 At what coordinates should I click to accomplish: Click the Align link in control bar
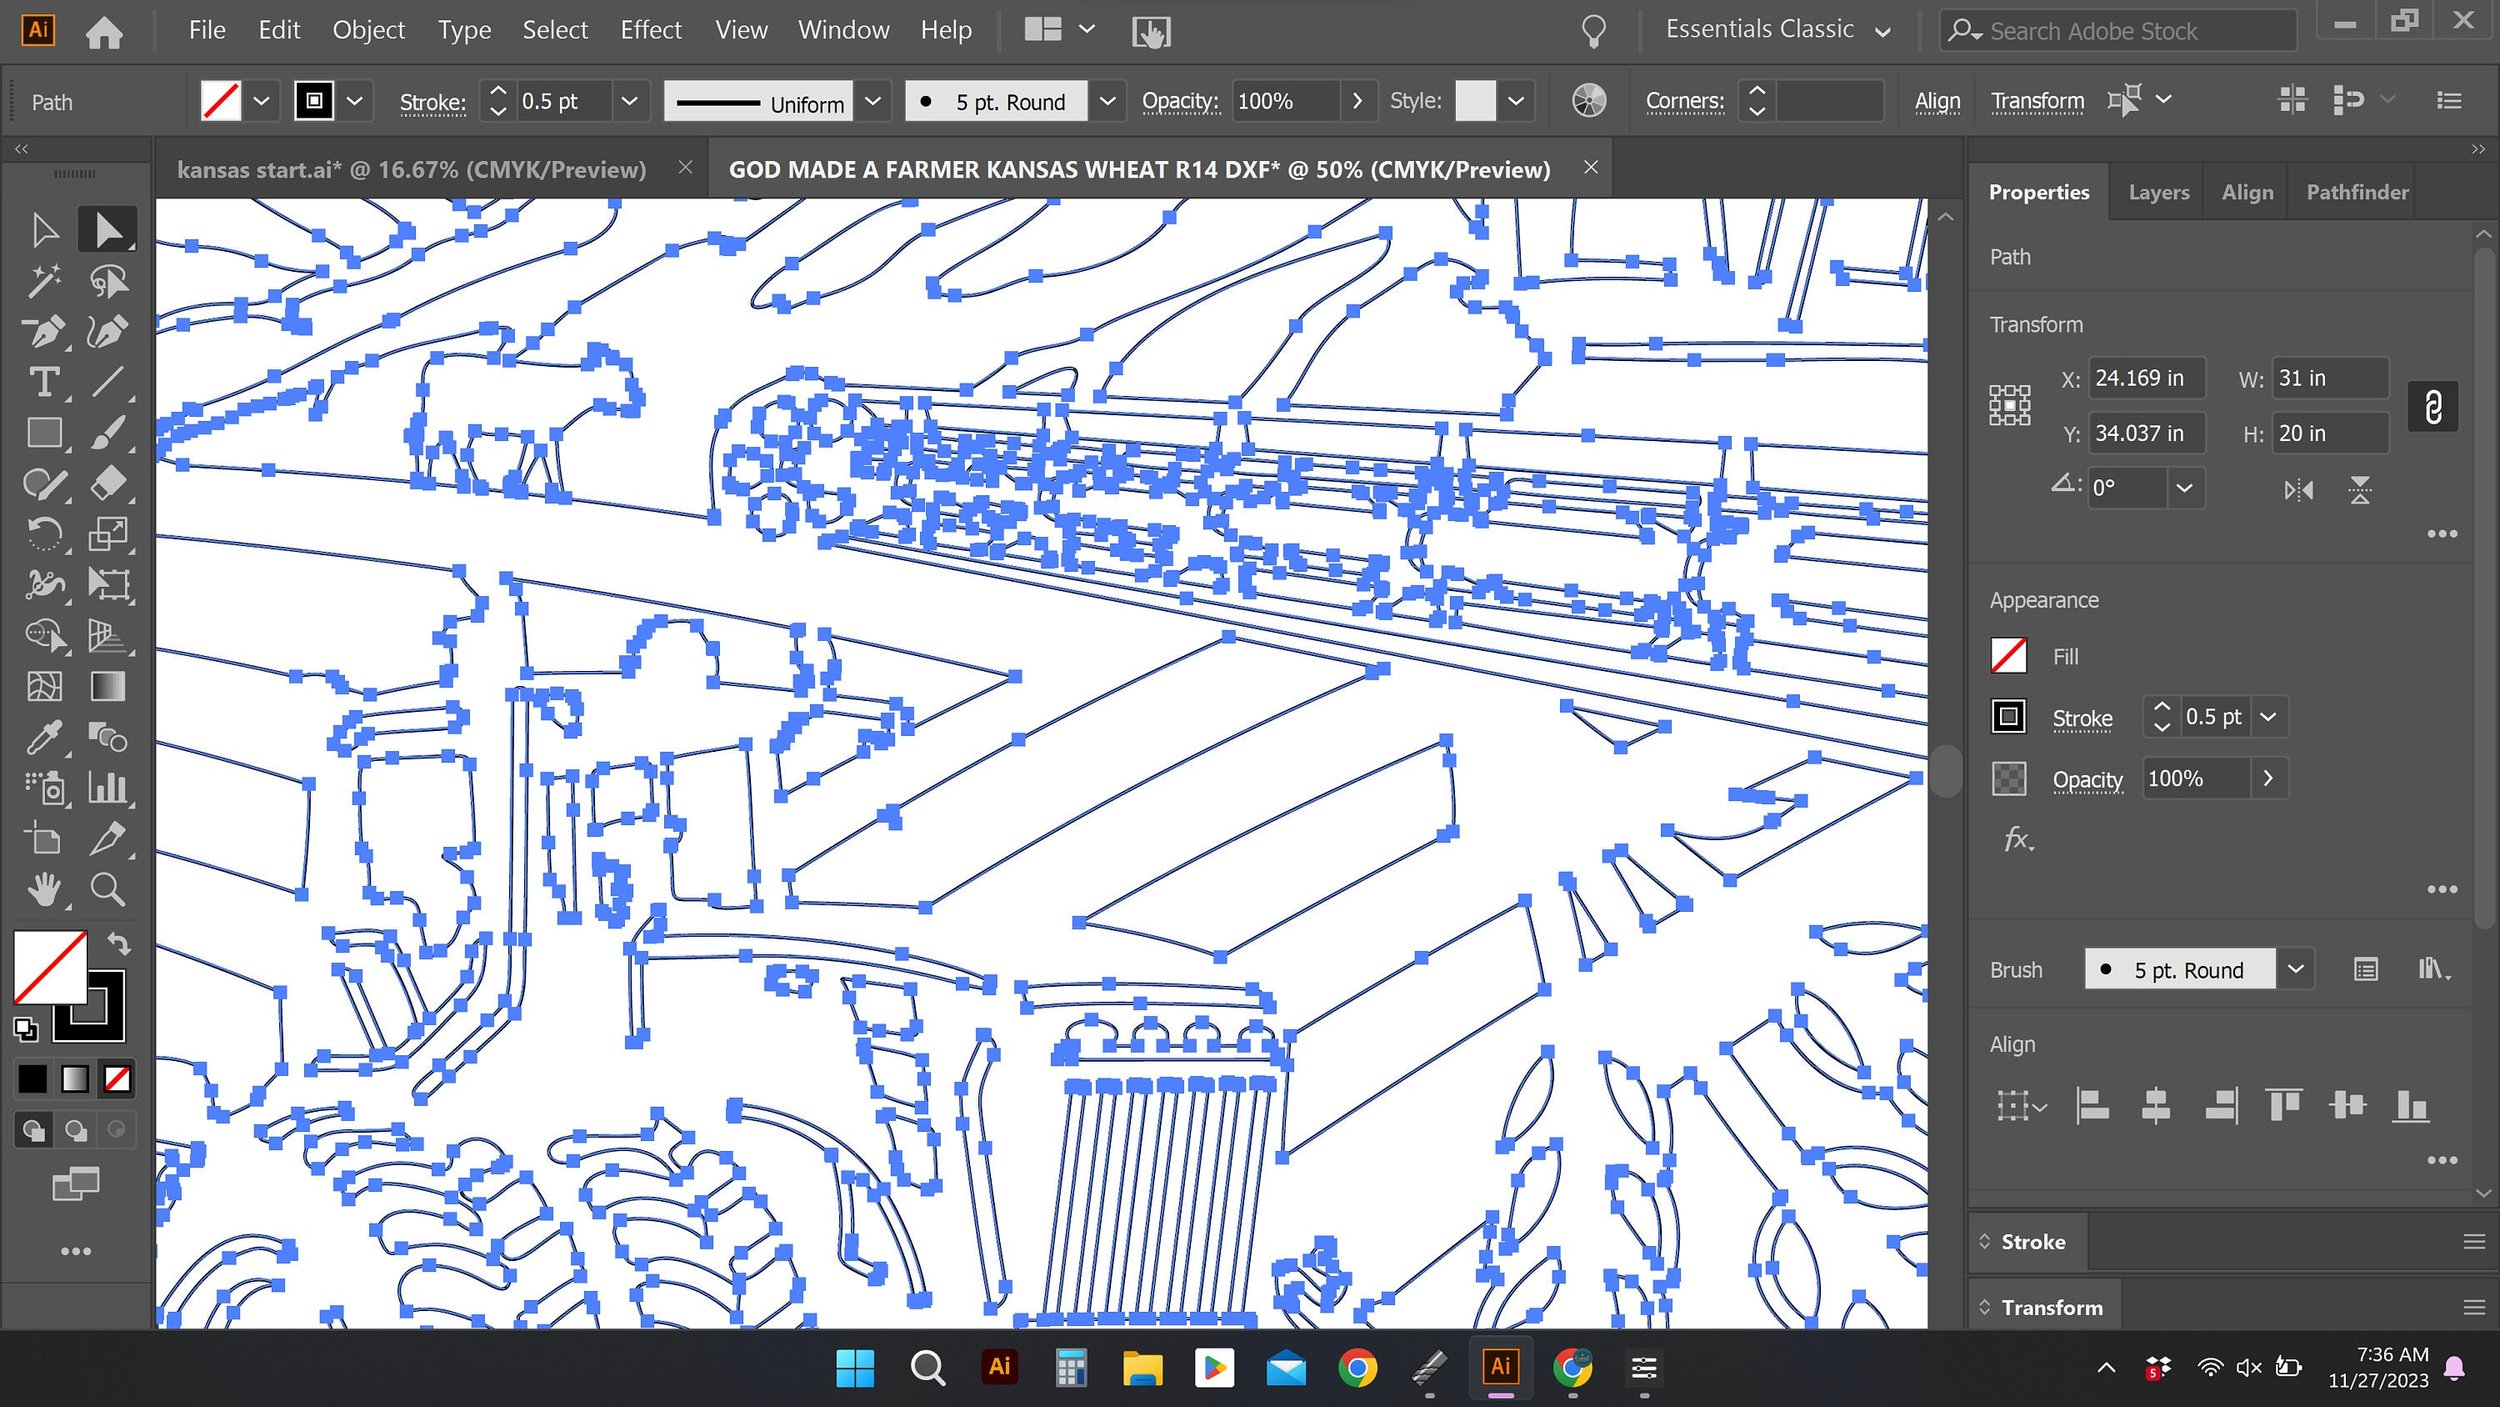(1937, 101)
